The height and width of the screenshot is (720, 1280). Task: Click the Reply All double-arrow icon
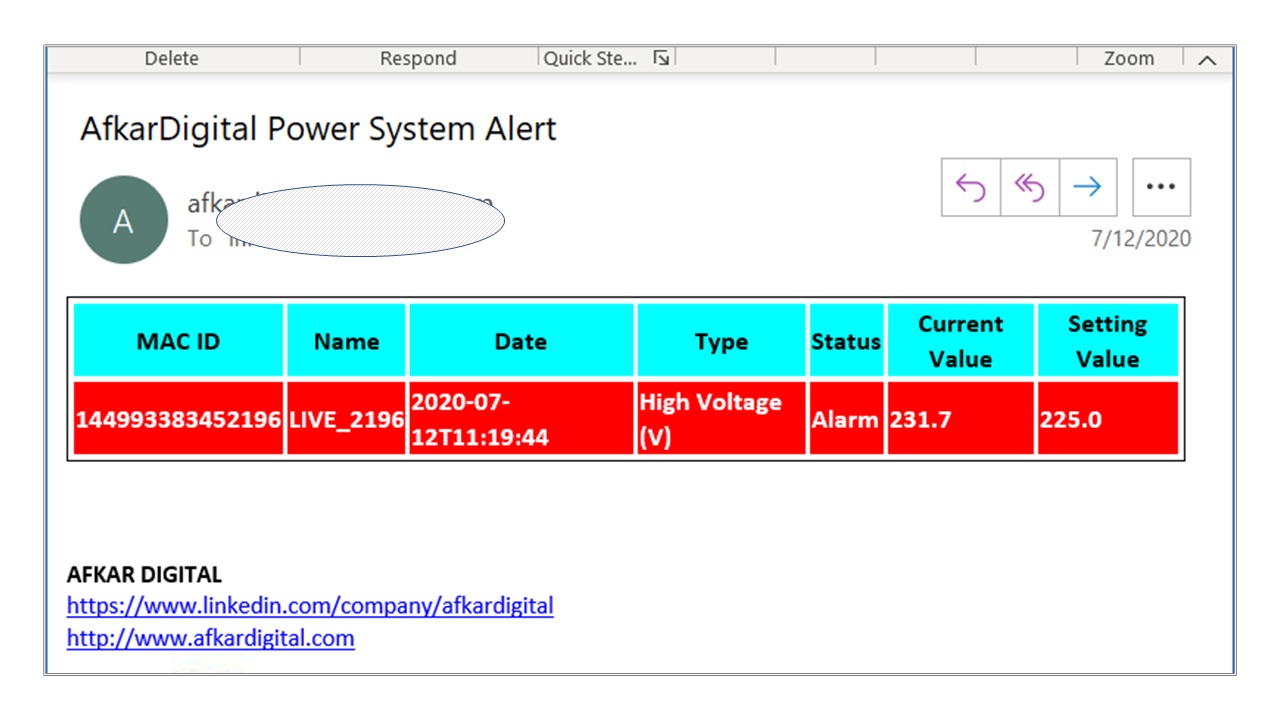pos(1029,187)
